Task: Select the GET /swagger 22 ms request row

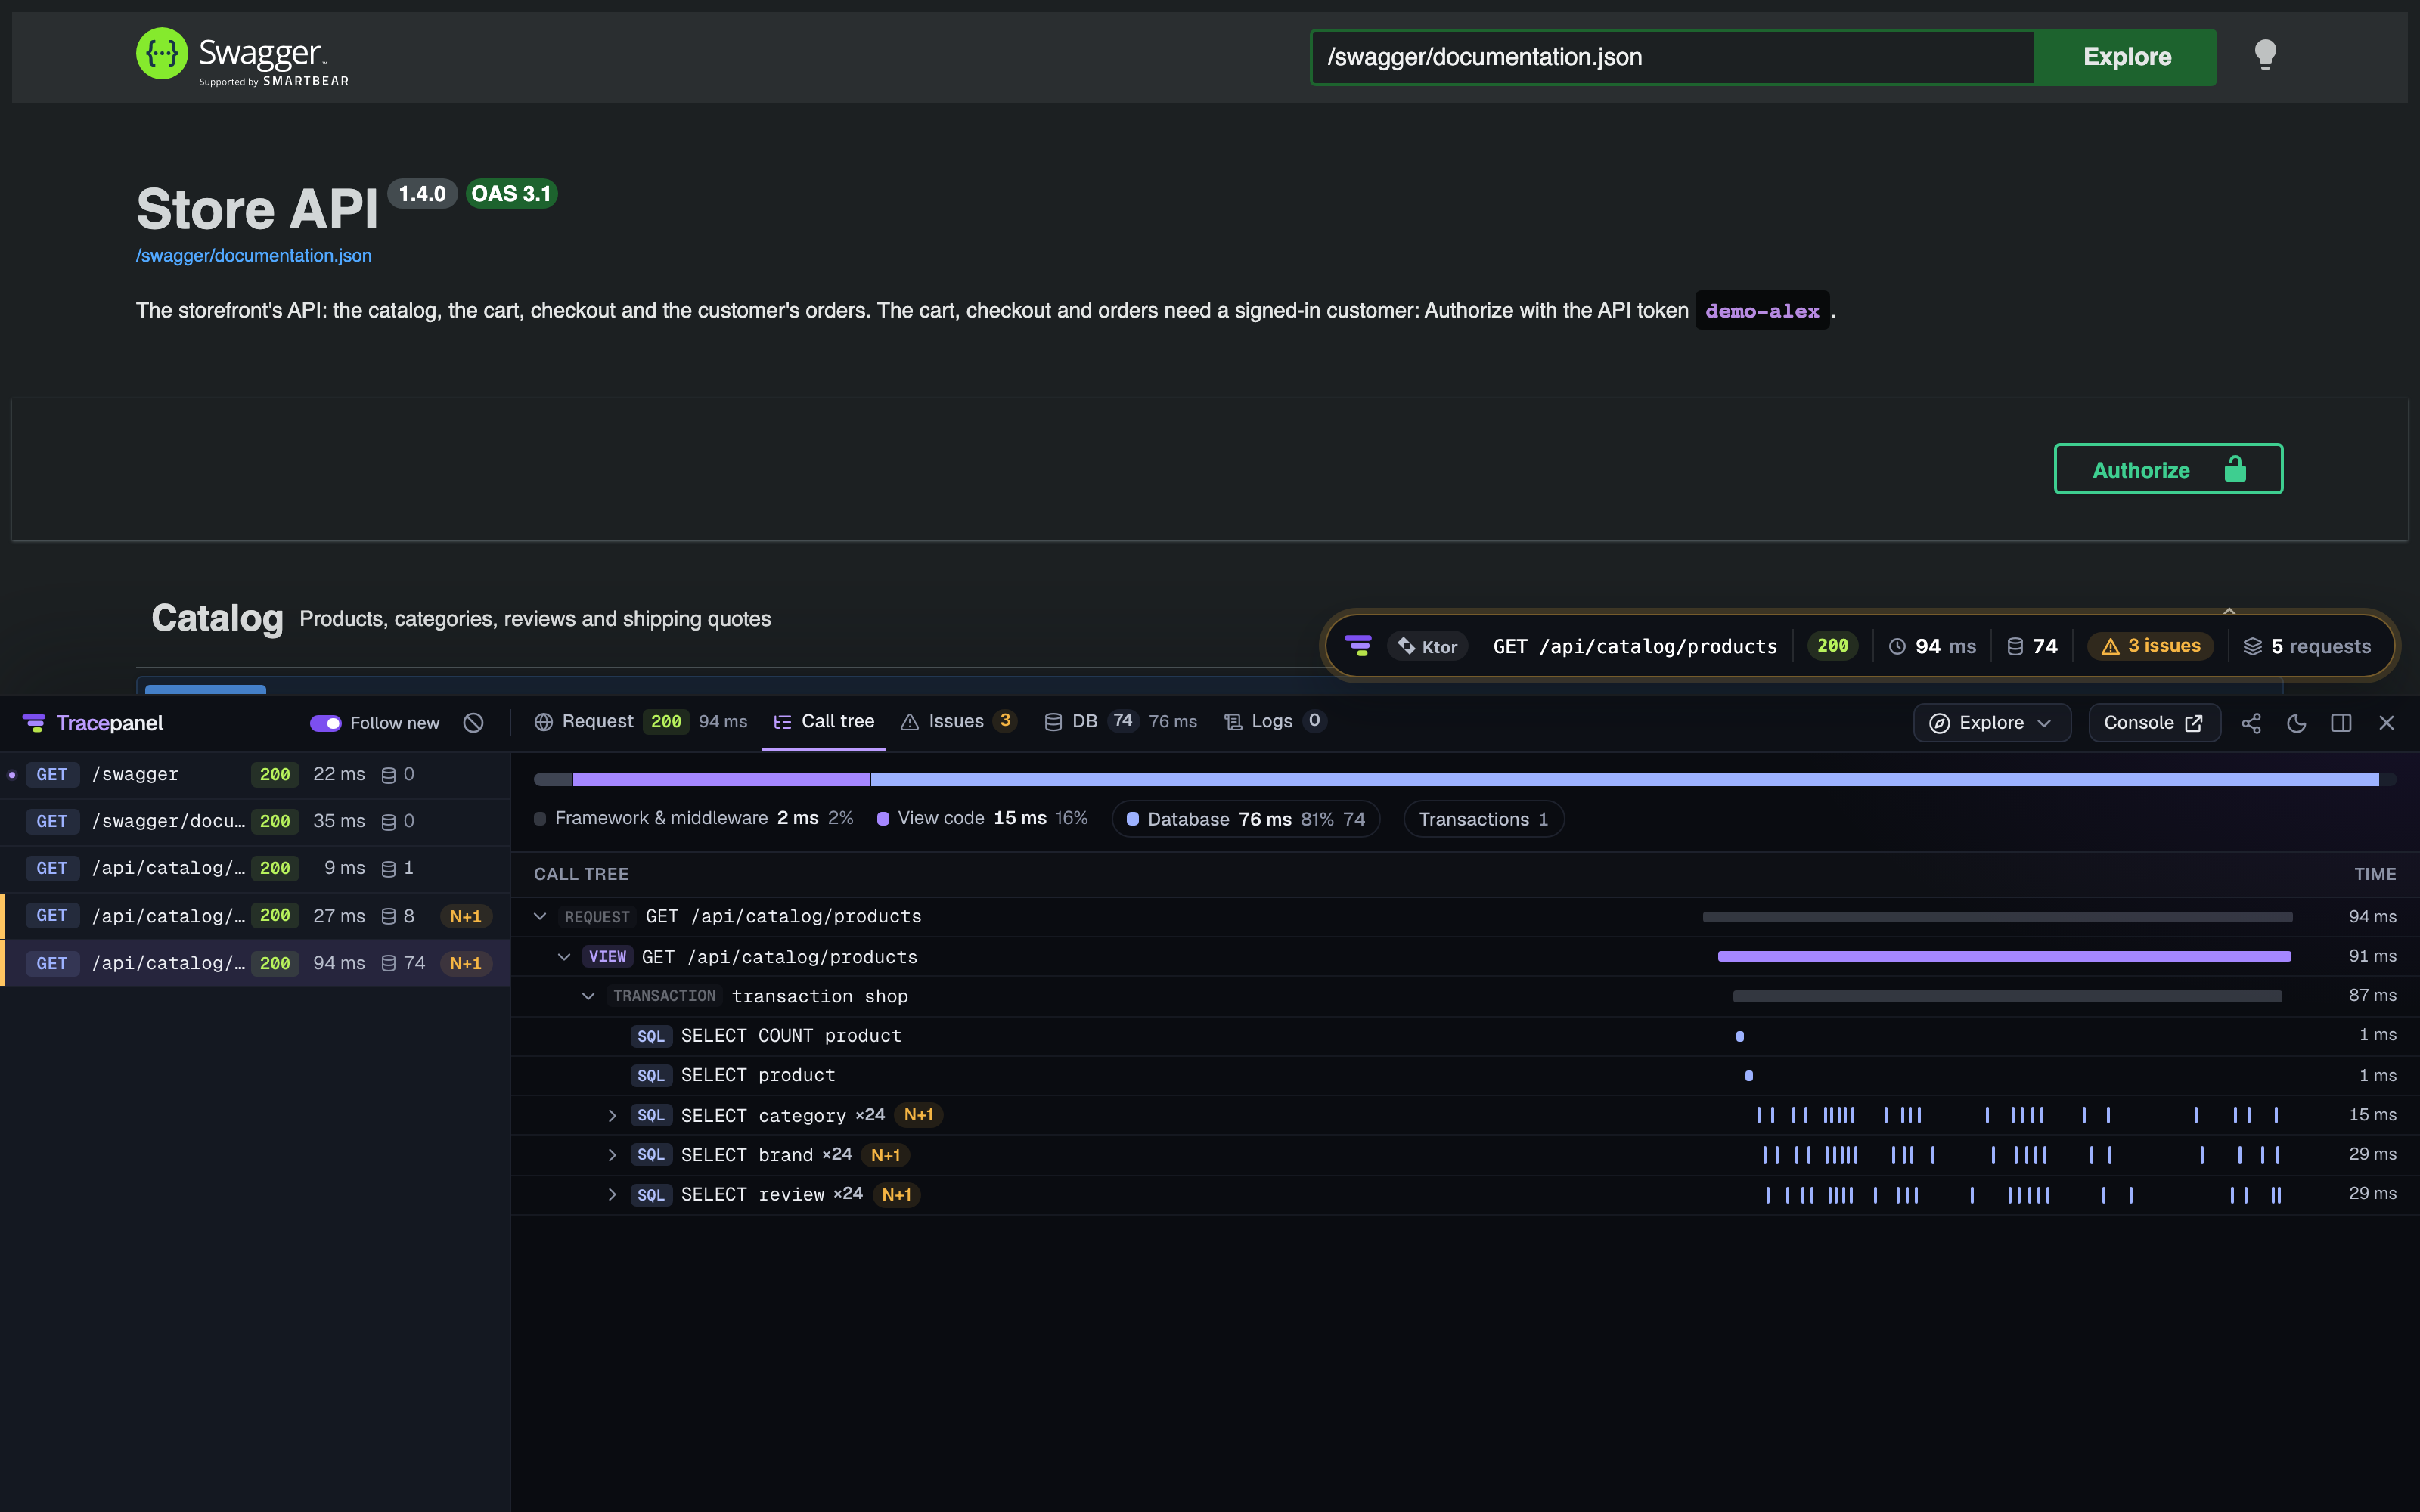Action: [x=255, y=775]
